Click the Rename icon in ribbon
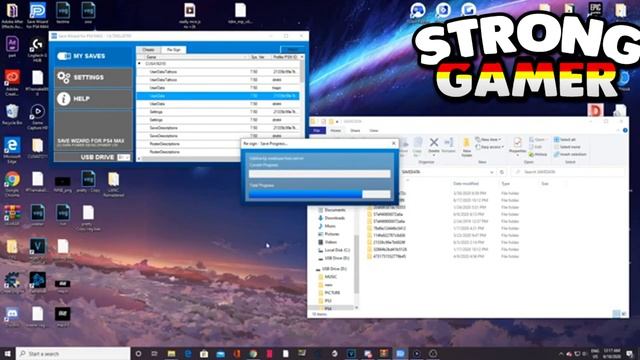The image size is (640, 360). pos(449,142)
